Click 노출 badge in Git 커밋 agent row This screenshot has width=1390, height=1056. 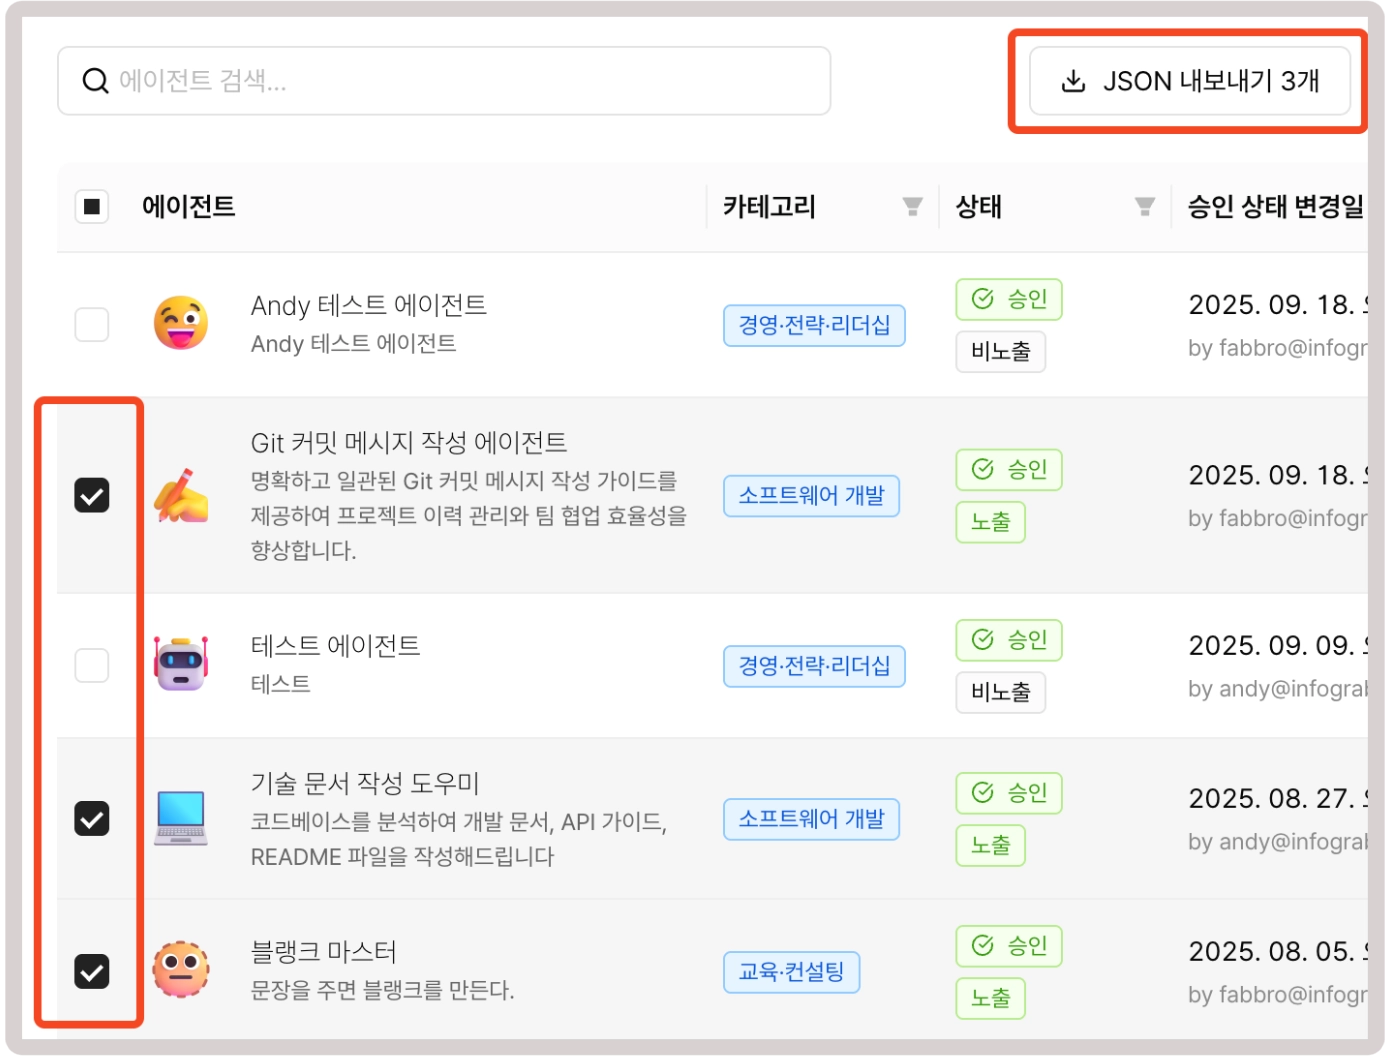(990, 522)
